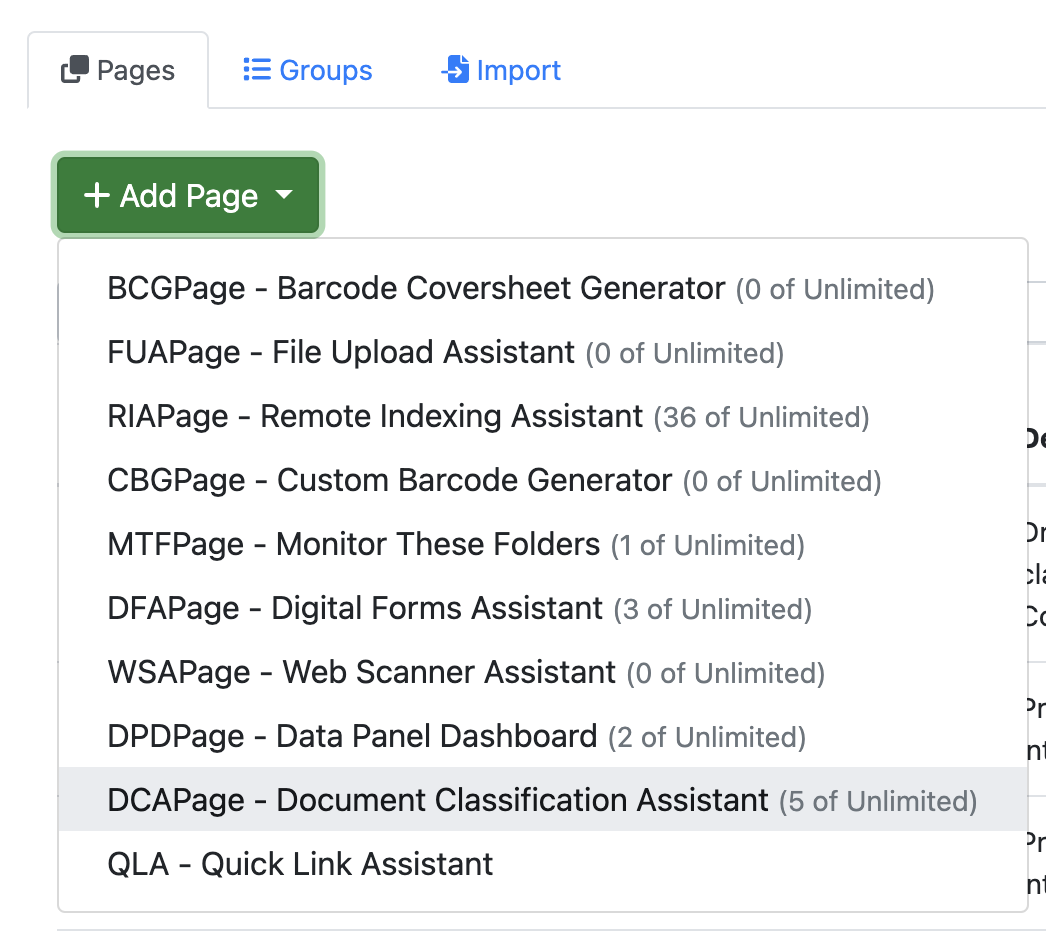Add a RIAPage - Remote Indexing Assistant
The width and height of the screenshot is (1046, 934).
375,417
